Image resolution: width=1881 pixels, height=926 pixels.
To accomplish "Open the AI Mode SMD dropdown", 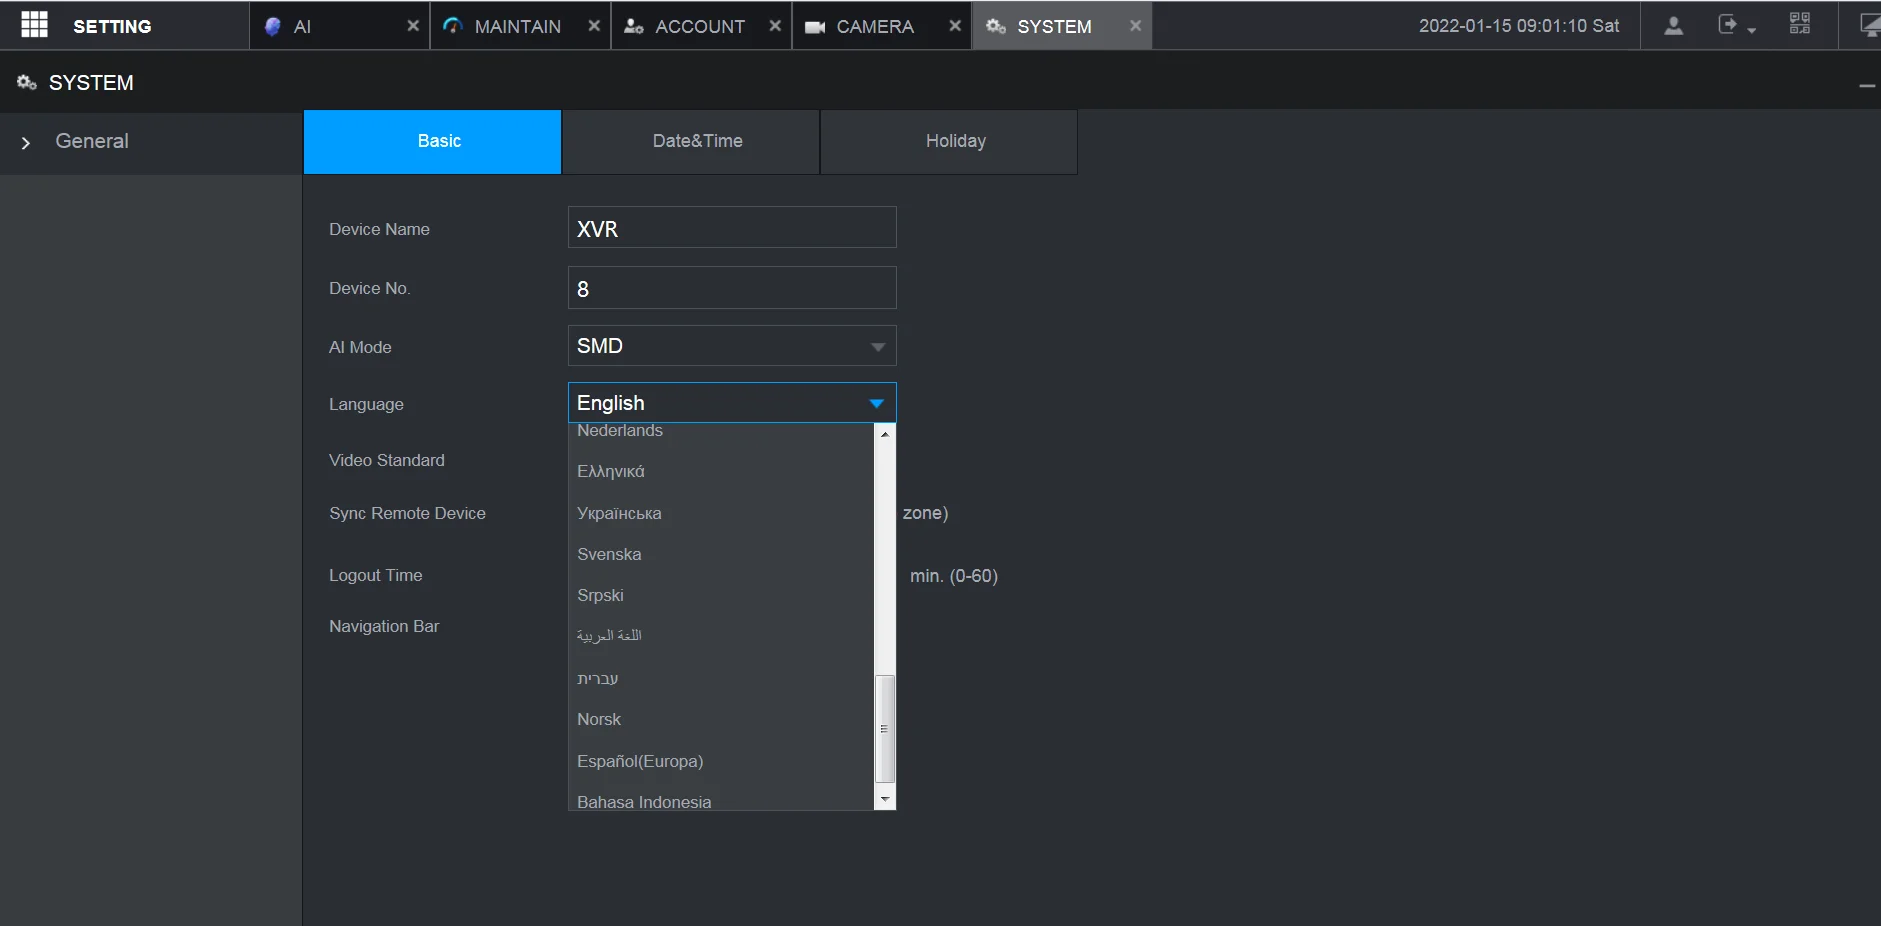I will tap(732, 346).
